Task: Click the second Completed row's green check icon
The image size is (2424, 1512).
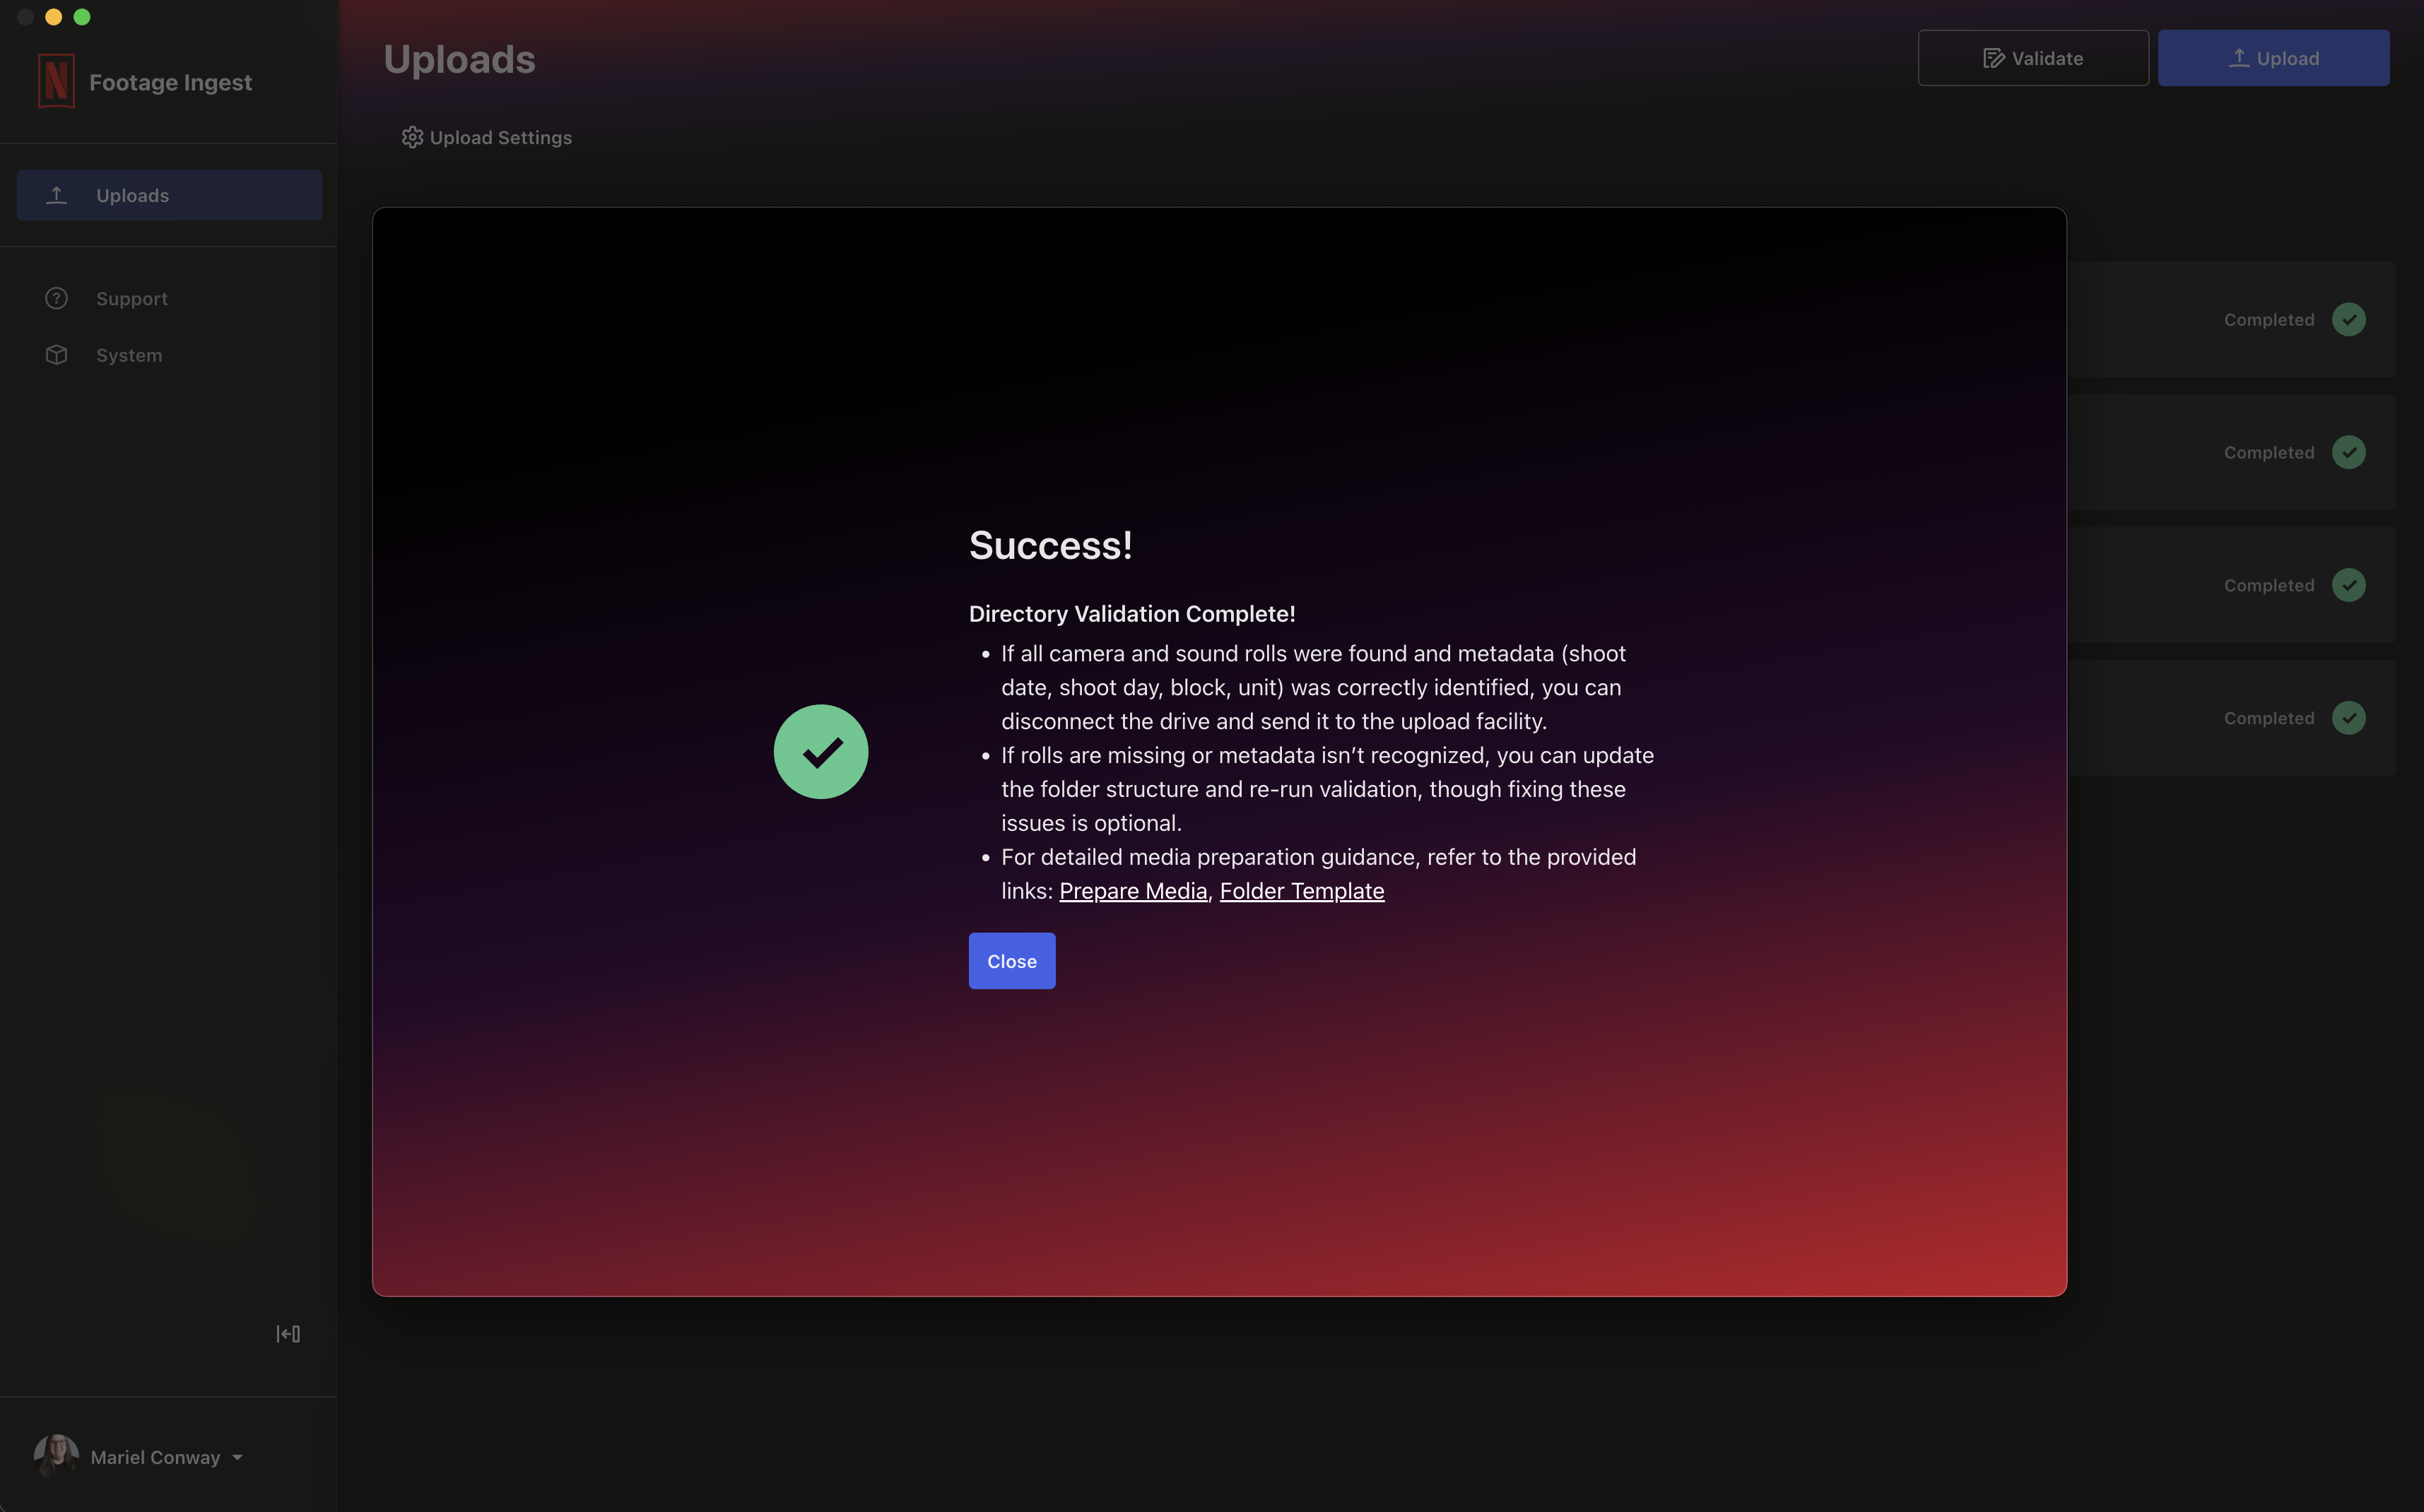Action: 2349,452
